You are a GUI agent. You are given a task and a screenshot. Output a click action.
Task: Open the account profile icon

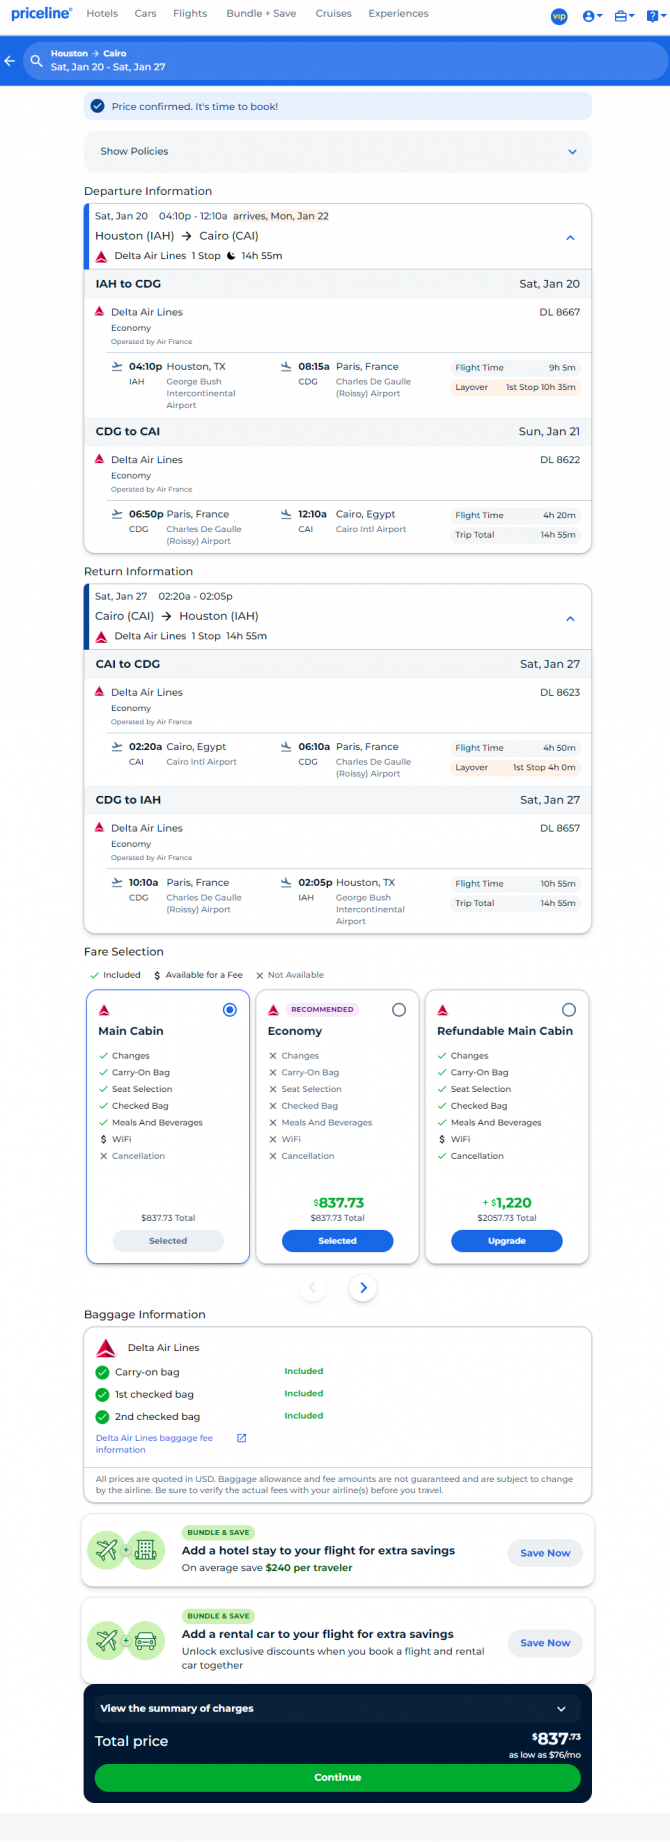(592, 16)
